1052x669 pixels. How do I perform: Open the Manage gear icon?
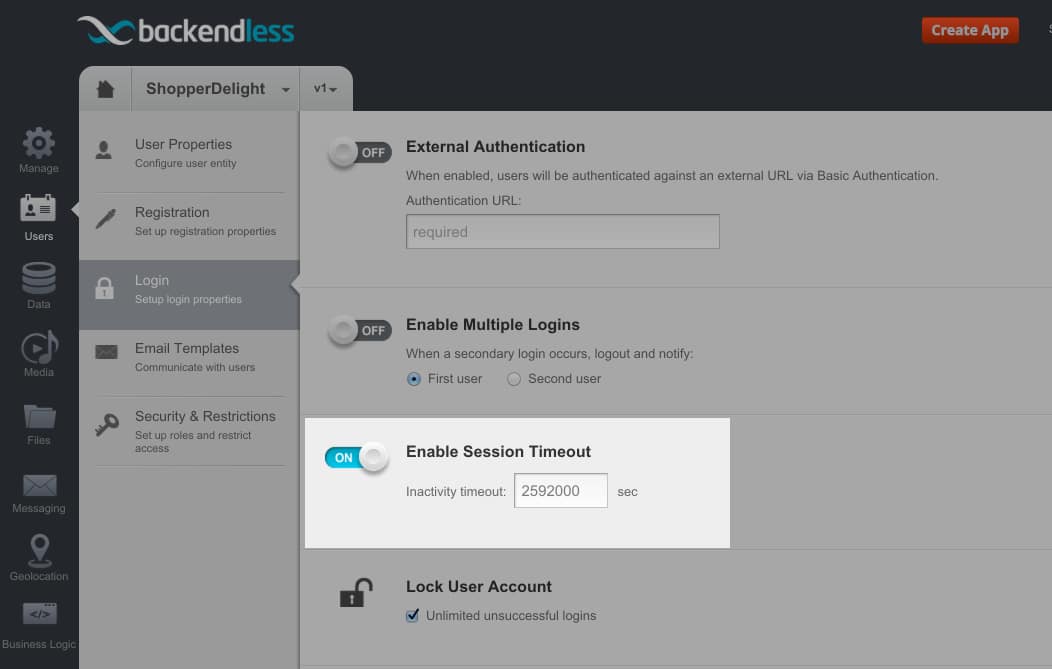point(39,144)
